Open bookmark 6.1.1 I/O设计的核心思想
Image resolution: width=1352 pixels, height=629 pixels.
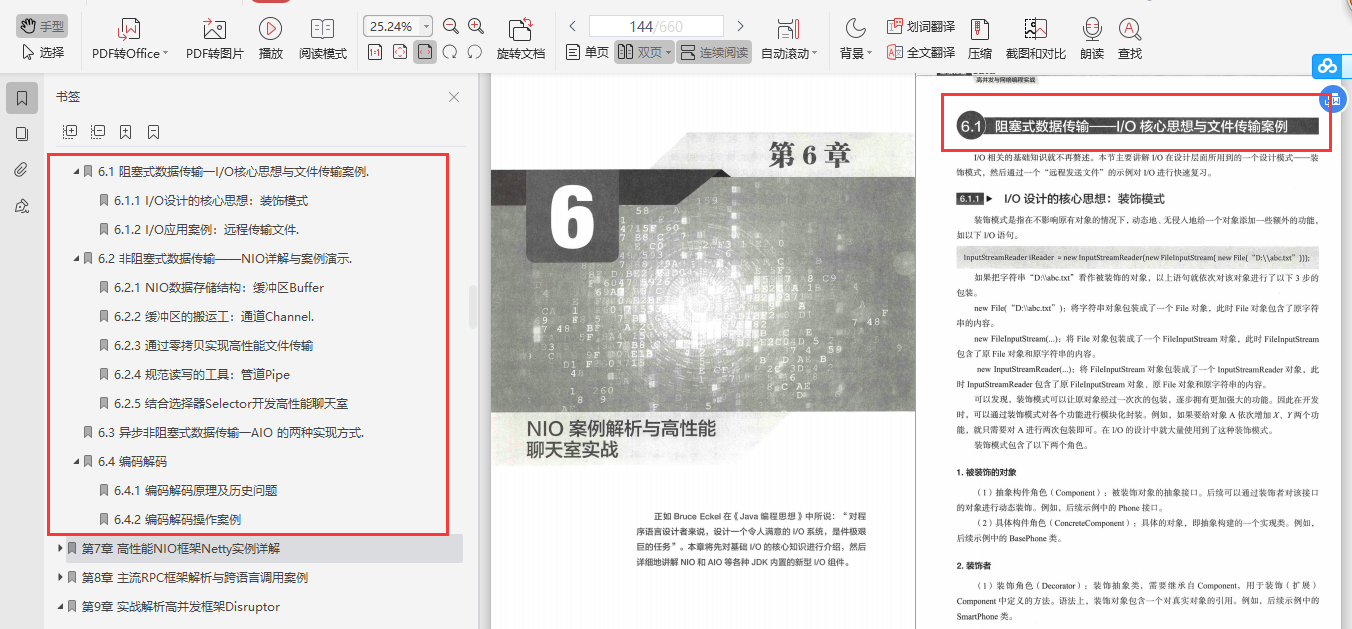[211, 201]
